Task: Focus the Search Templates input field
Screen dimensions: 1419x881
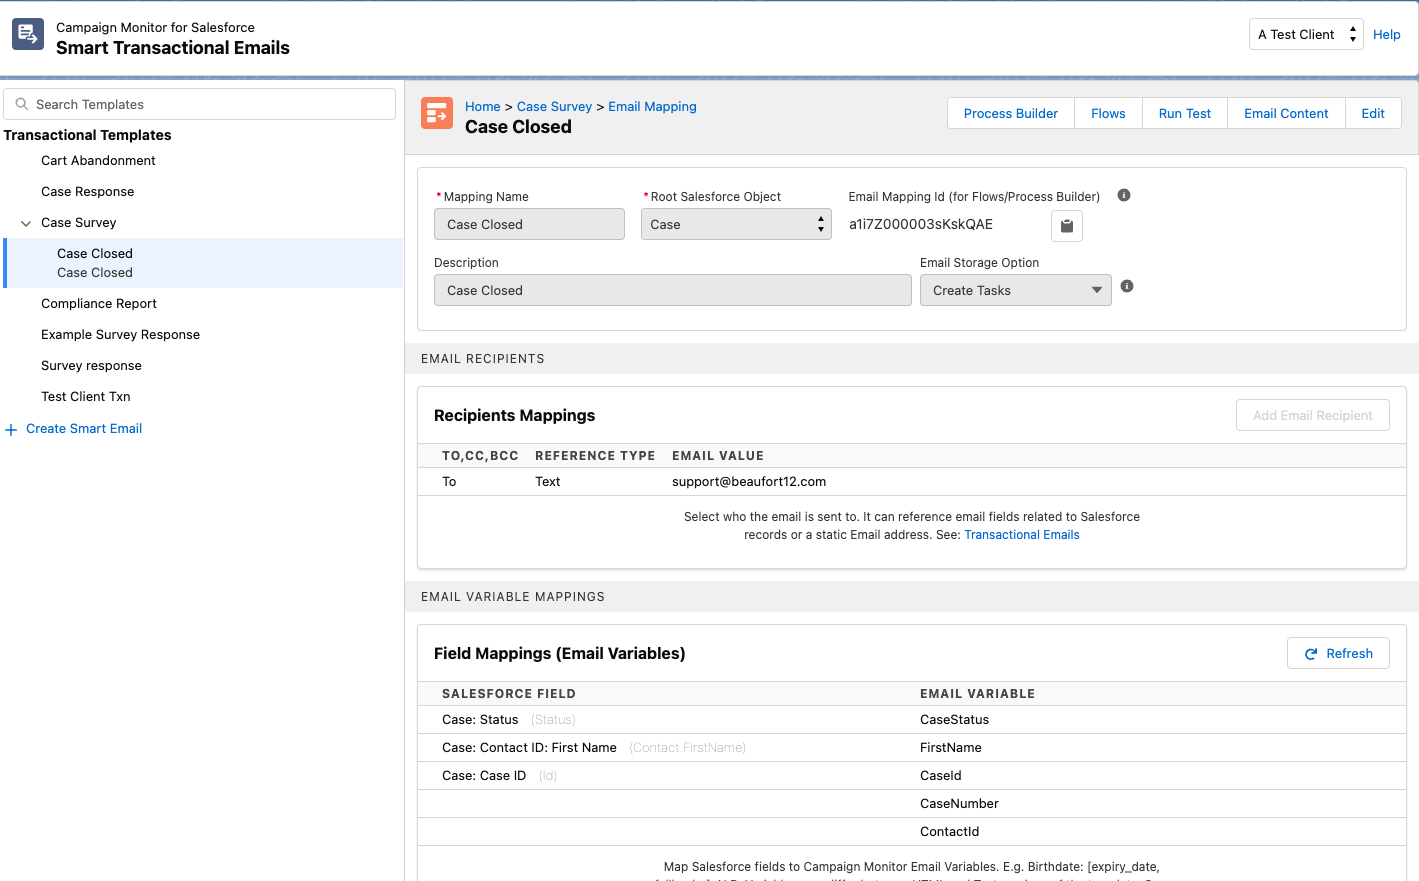Action: tap(210, 104)
